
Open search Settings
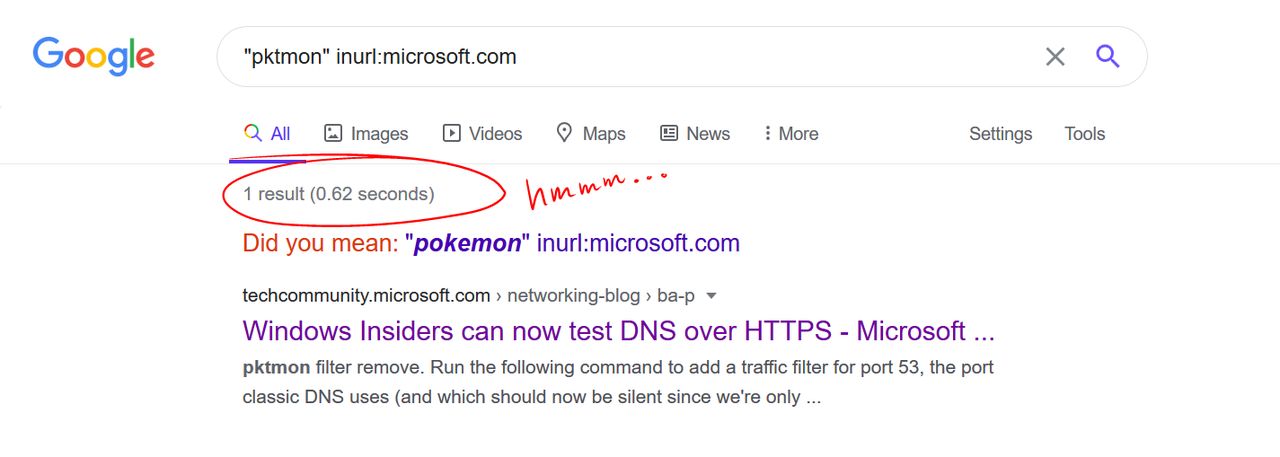(1000, 133)
